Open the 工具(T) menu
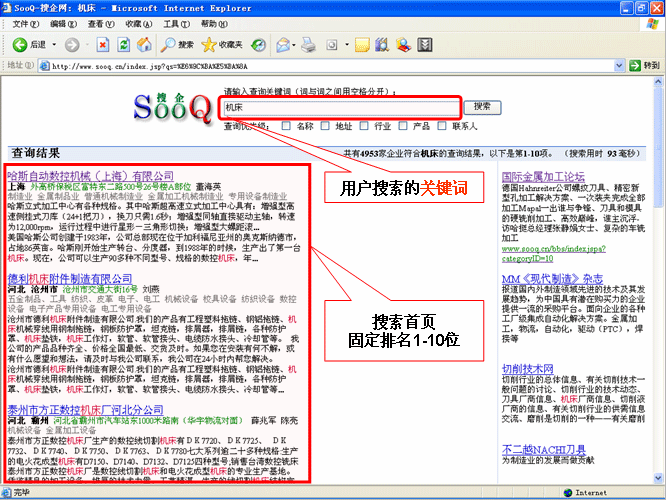 coord(177,24)
